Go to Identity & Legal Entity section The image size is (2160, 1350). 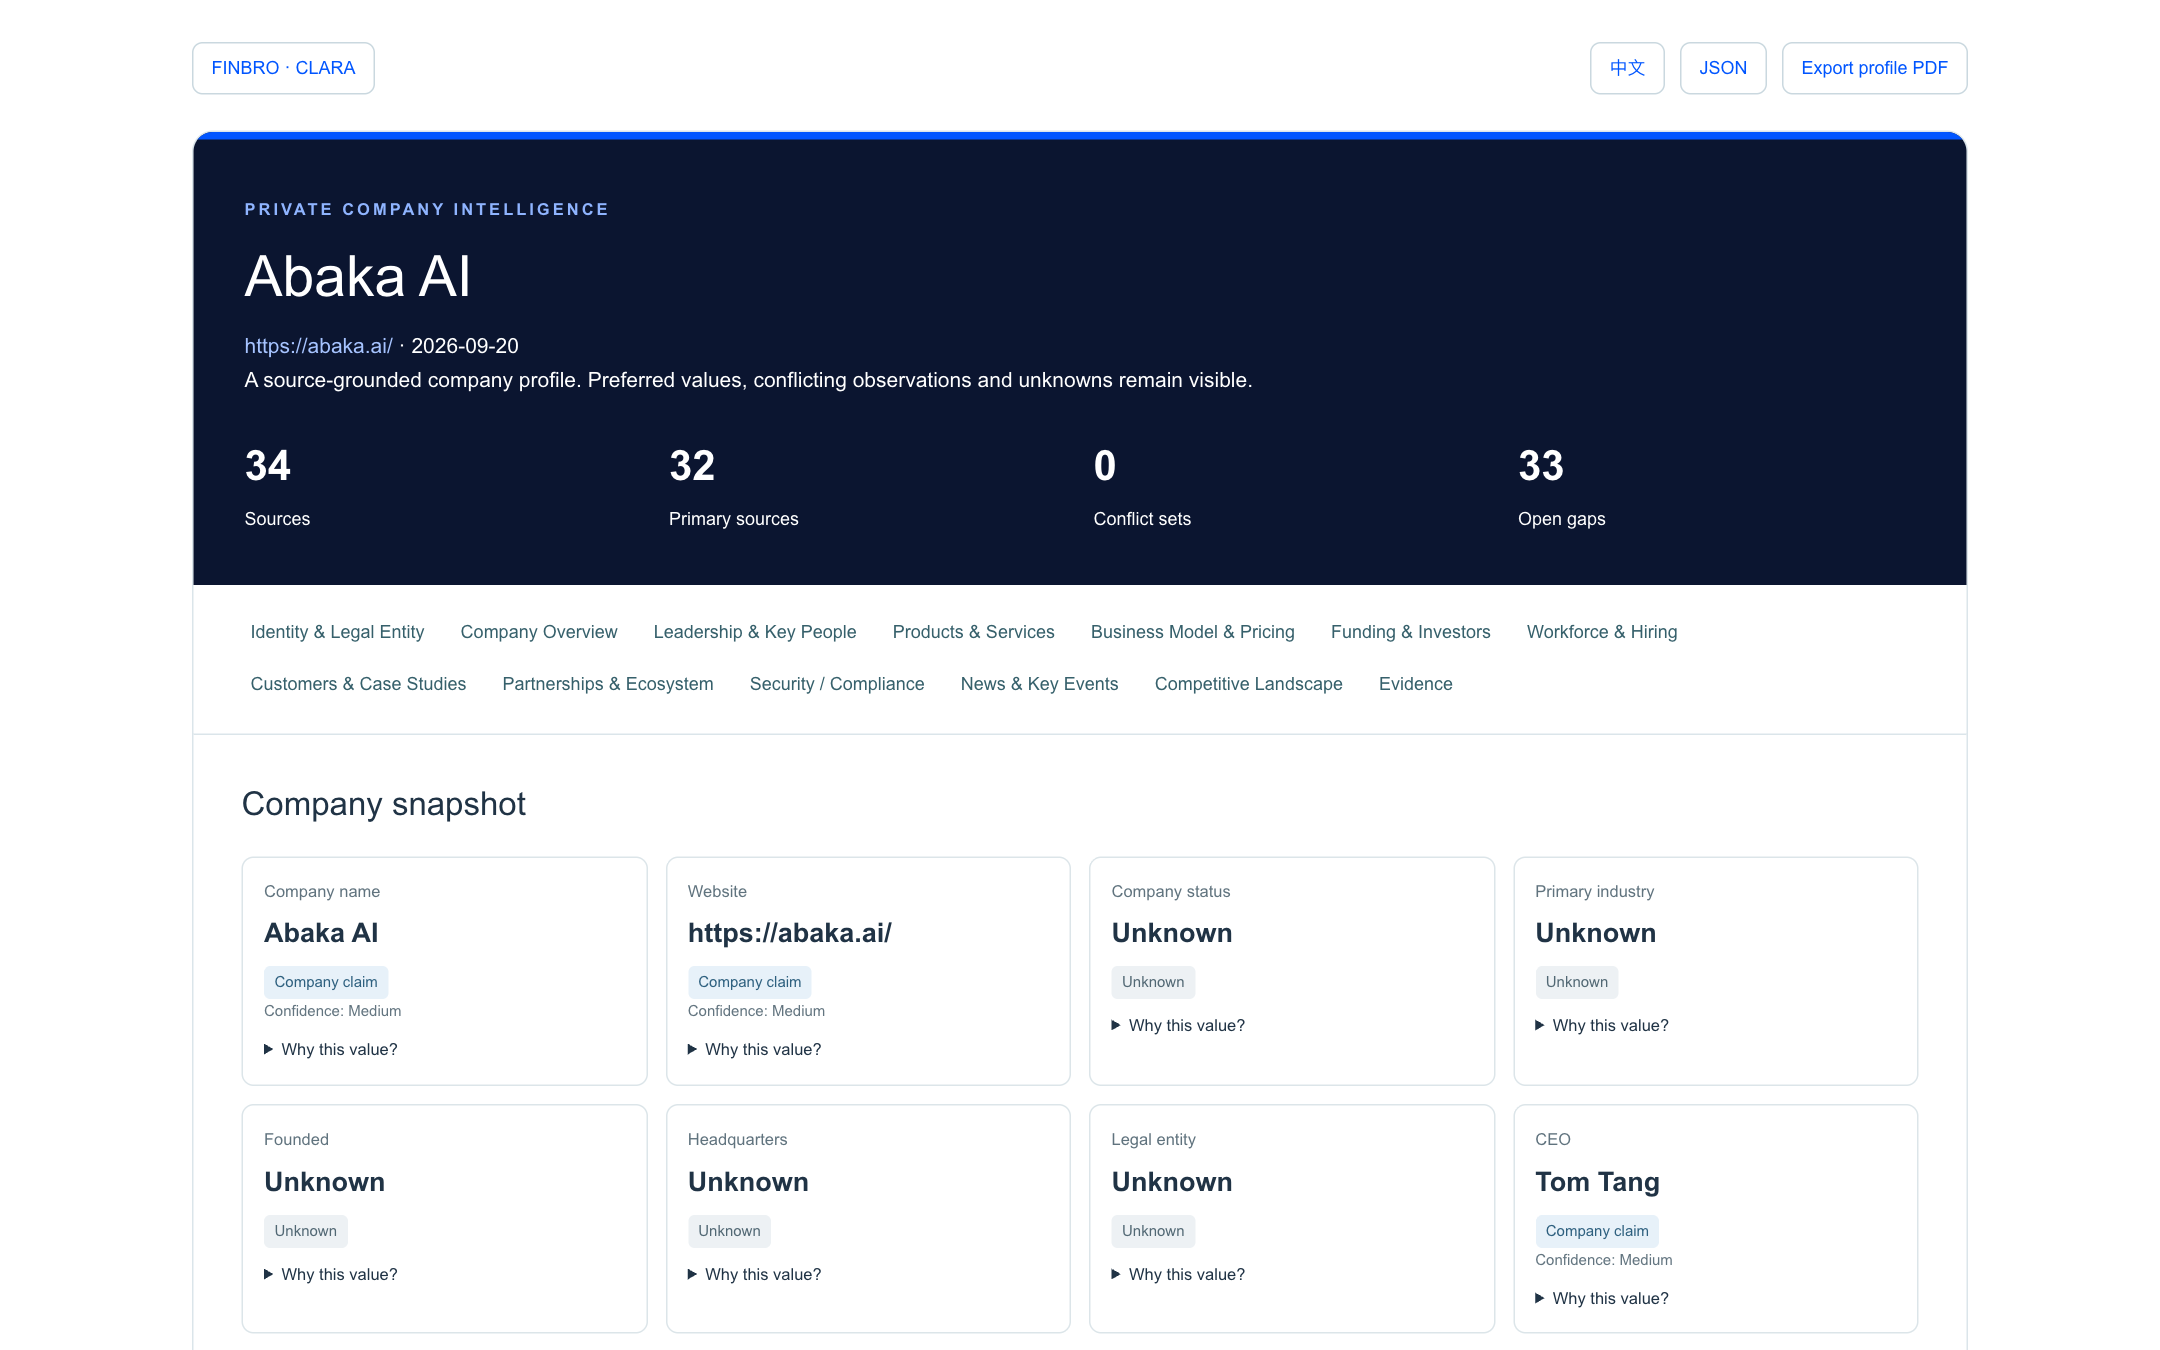[x=337, y=632]
